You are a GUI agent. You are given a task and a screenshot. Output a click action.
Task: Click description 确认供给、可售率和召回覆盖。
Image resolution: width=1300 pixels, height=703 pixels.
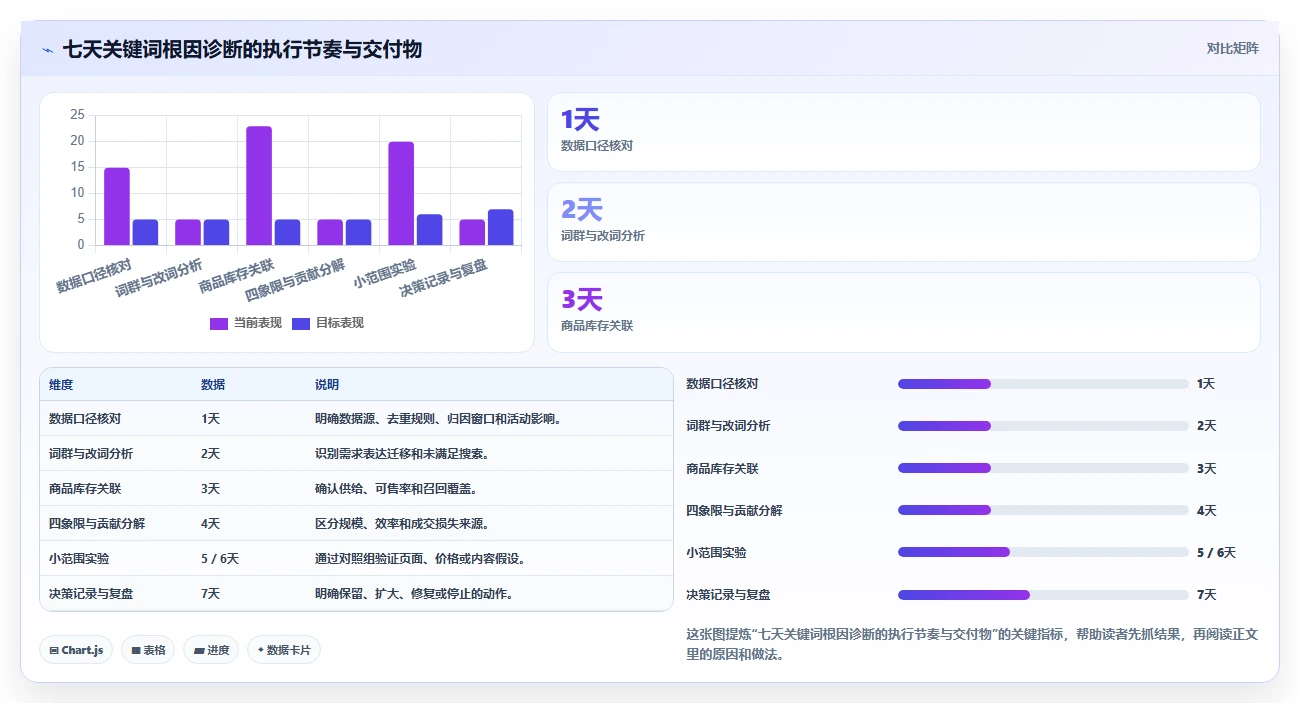(x=396, y=489)
